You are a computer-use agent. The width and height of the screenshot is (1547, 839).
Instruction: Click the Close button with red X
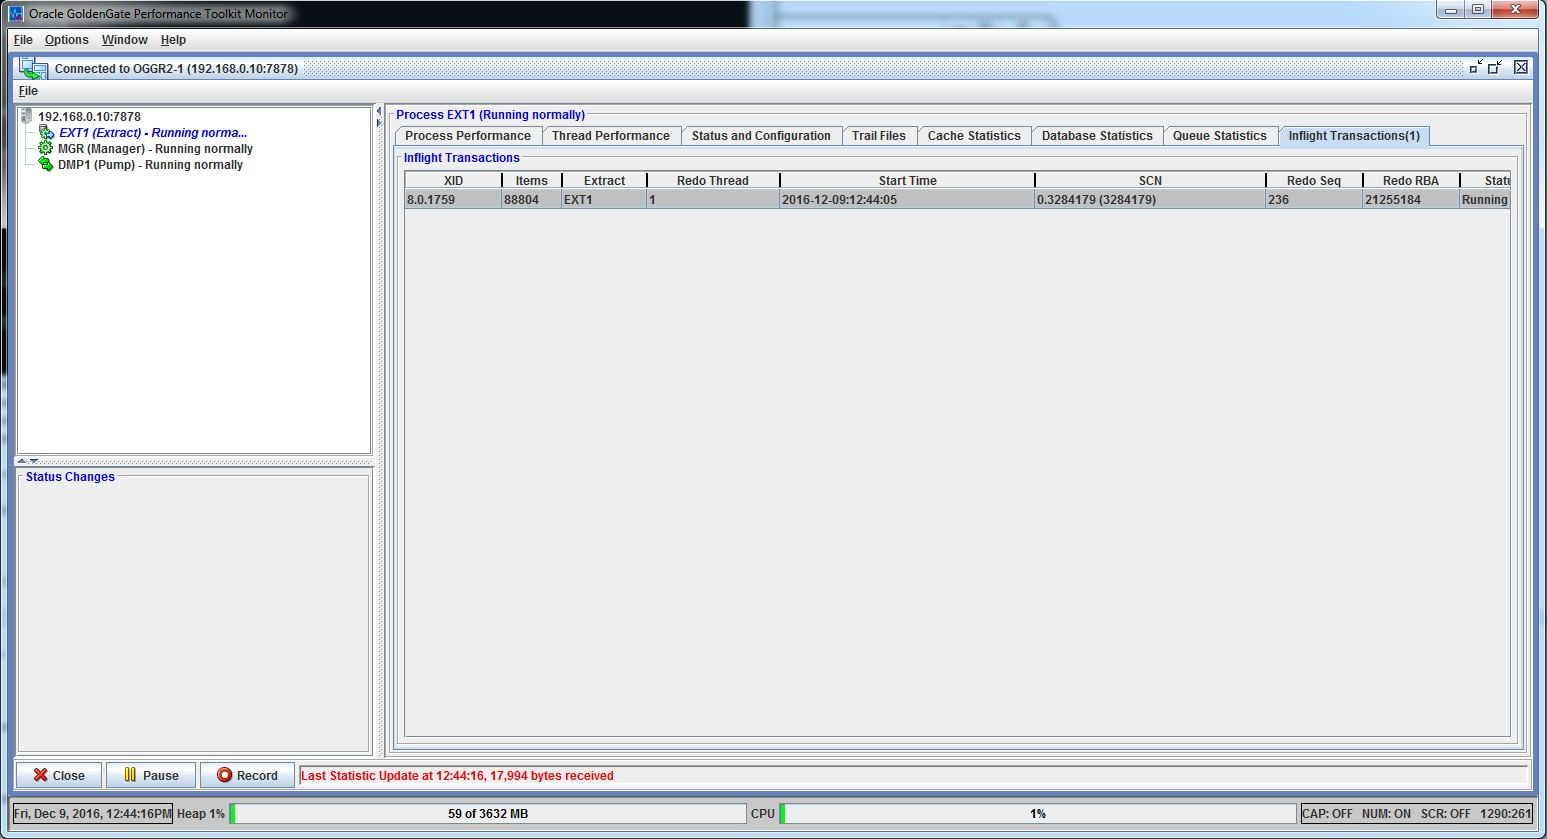pos(59,775)
